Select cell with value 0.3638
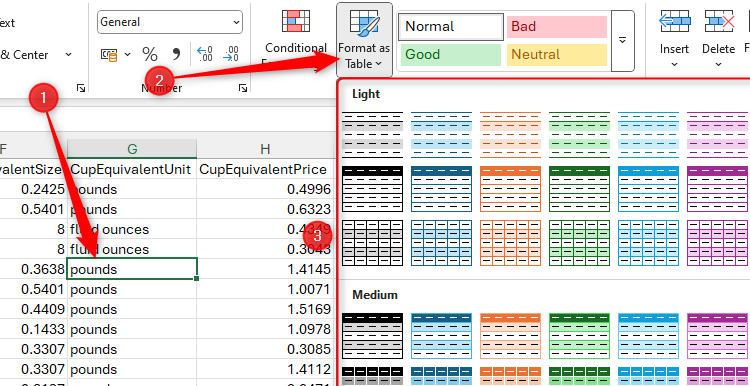 [x=33, y=269]
